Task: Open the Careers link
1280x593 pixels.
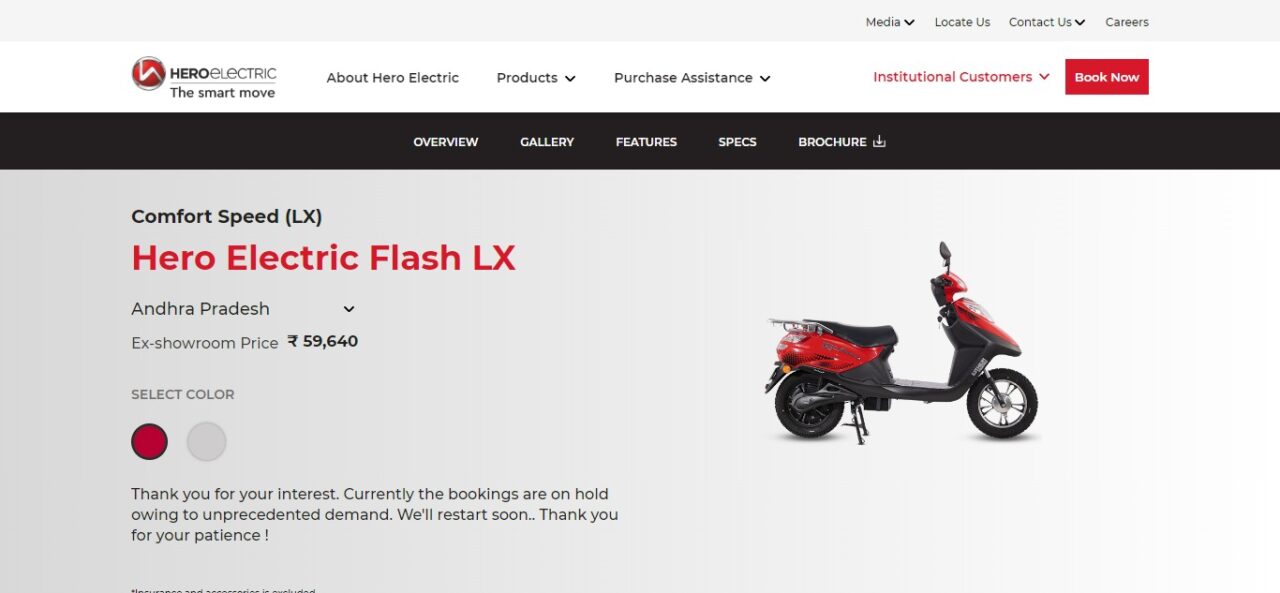Action: point(1127,22)
